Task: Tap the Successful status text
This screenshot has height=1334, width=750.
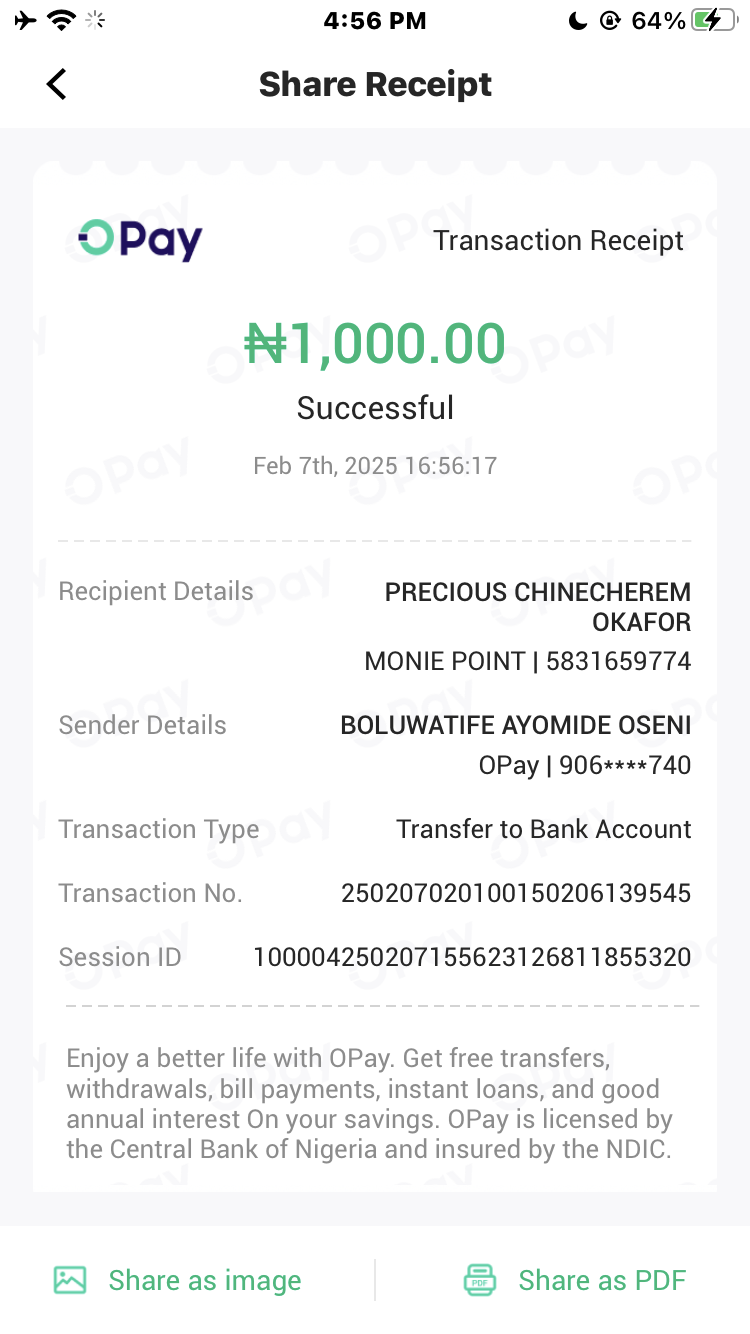Action: pyautogui.click(x=375, y=408)
